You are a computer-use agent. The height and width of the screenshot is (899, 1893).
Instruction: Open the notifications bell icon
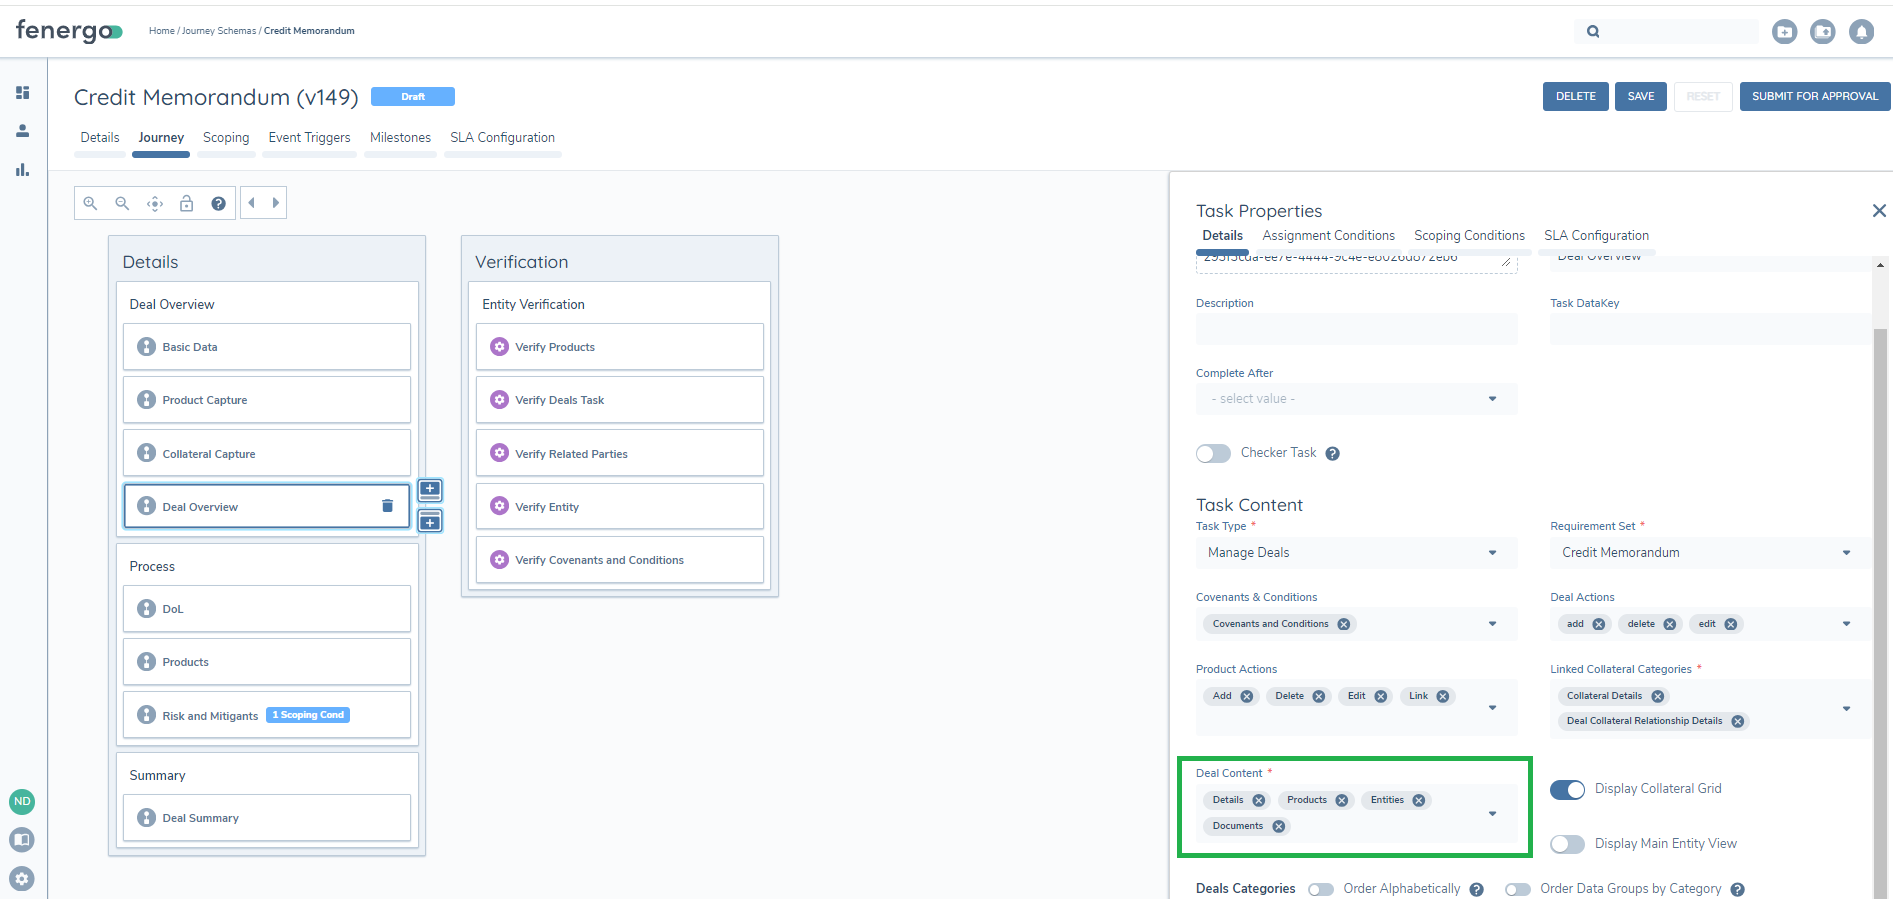[1861, 32]
